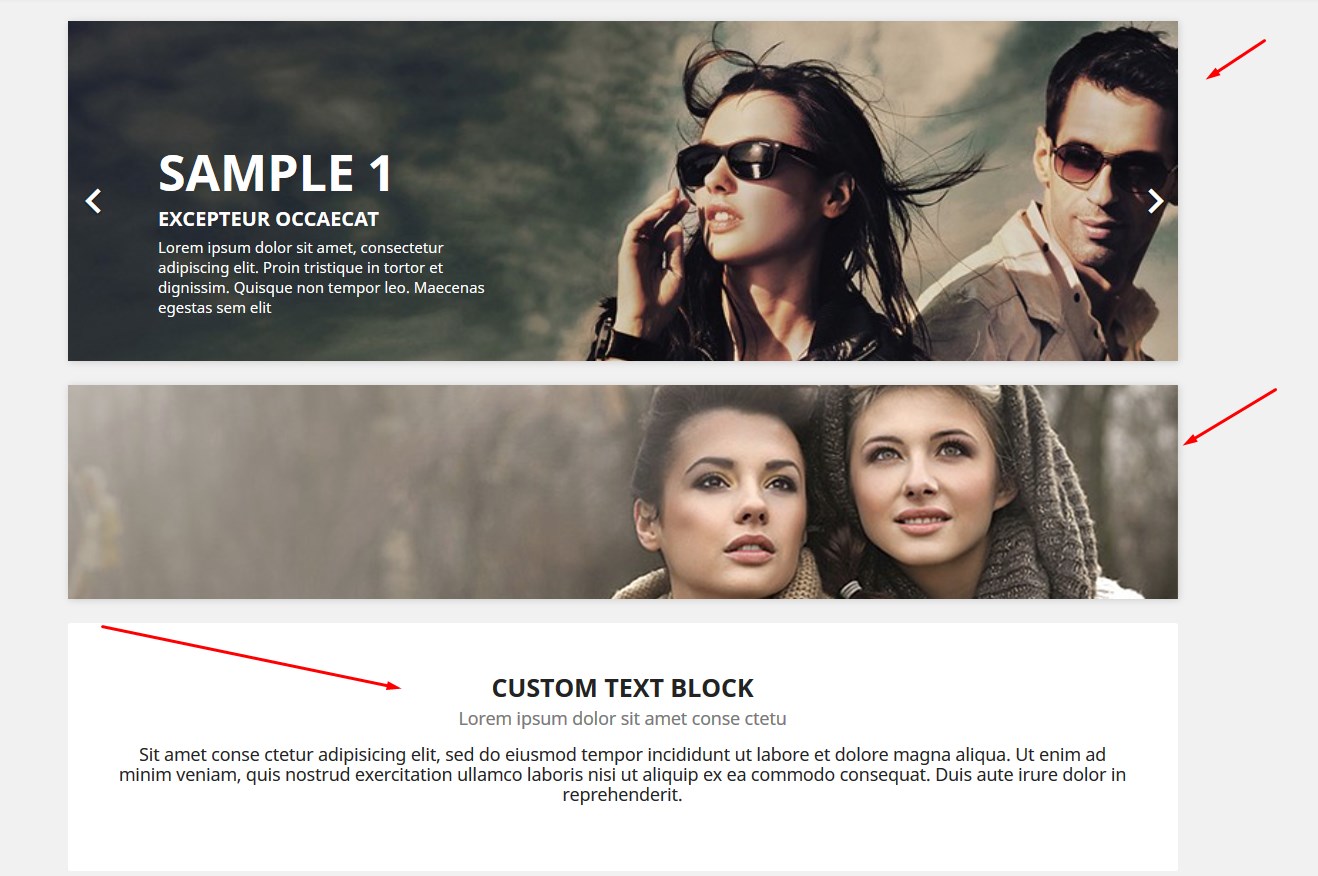Viewport: 1318px width, 876px height.
Task: Advance to the next slide with right chevron
Action: (x=1155, y=201)
